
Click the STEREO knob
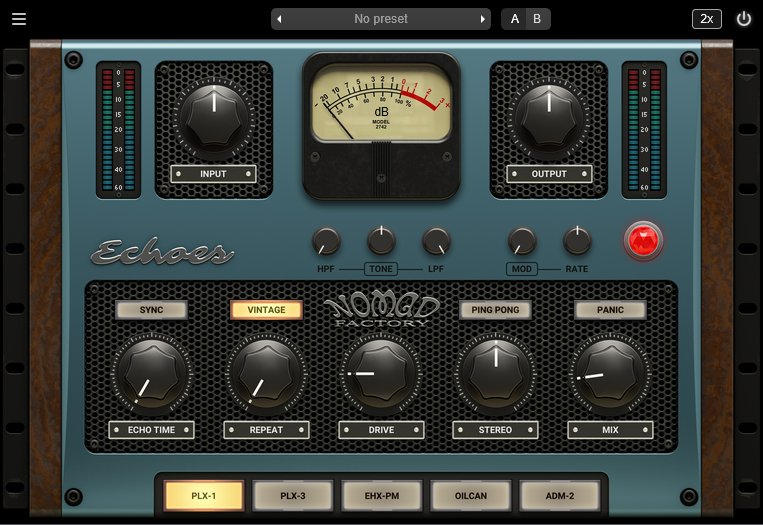495,374
